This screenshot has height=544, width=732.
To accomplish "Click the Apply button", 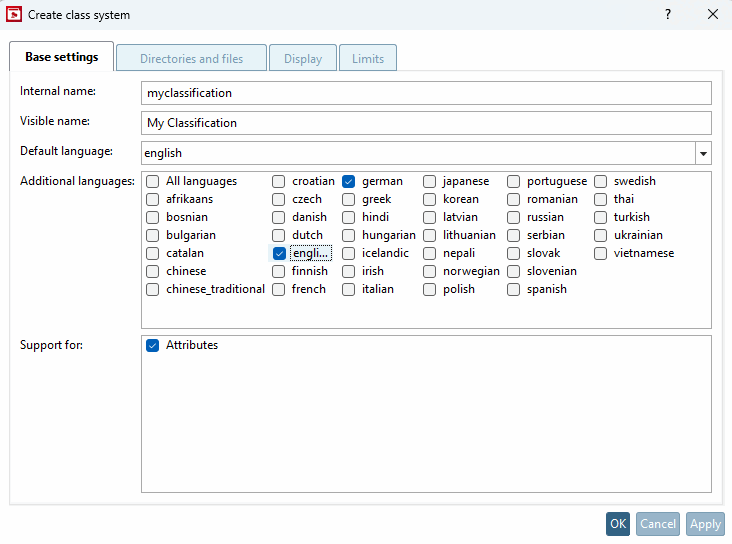I will (705, 524).
